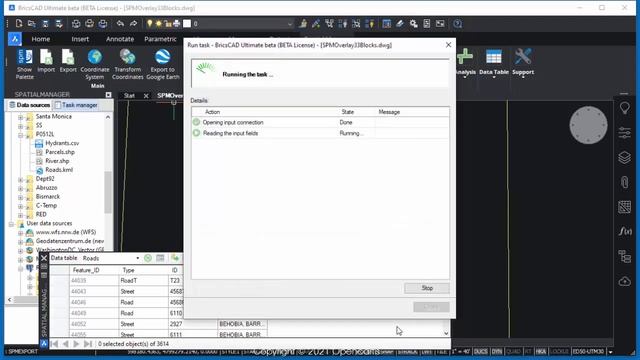Toggle HKA in the status bar

click(x=541, y=351)
